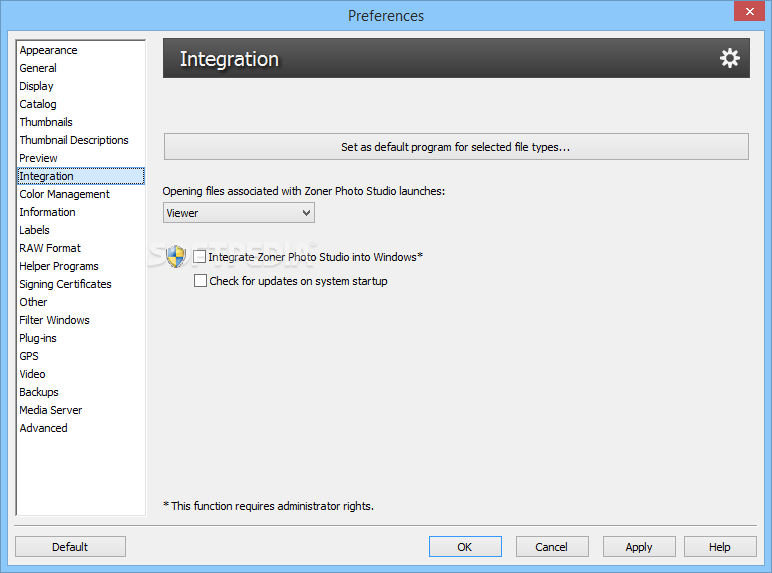Click the administrator shield icon
The width and height of the screenshot is (772, 573).
[x=176, y=256]
